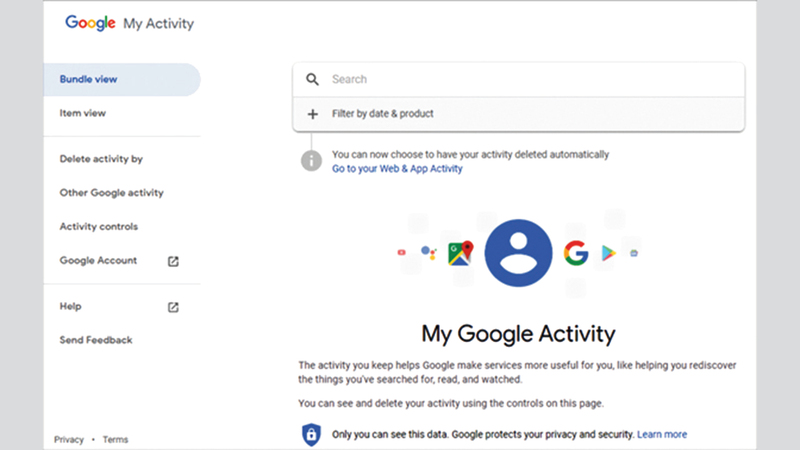Open the Go to your Web & App Activity link
This screenshot has width=800, height=450.
click(x=397, y=169)
